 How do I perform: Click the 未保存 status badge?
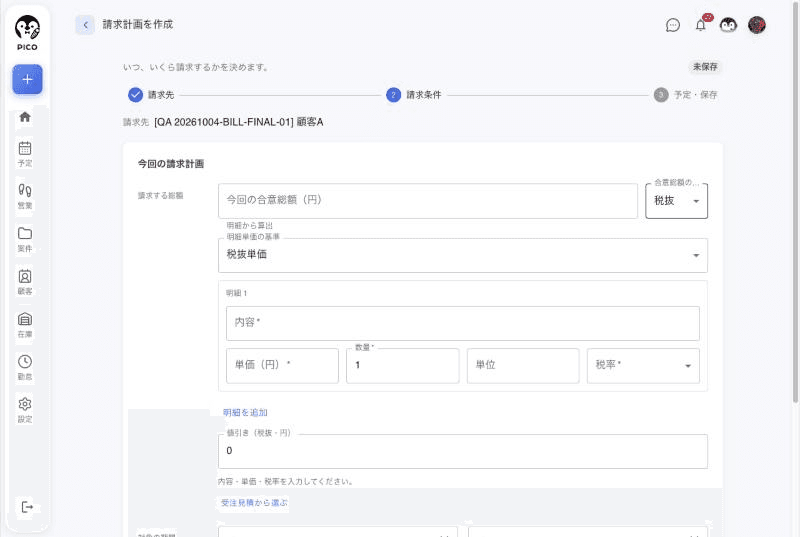click(x=705, y=67)
